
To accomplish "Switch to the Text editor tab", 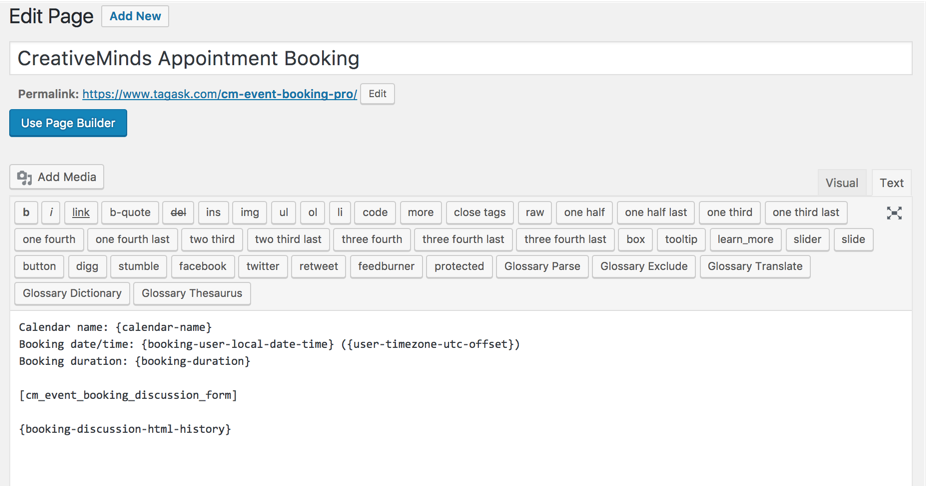I will point(891,183).
